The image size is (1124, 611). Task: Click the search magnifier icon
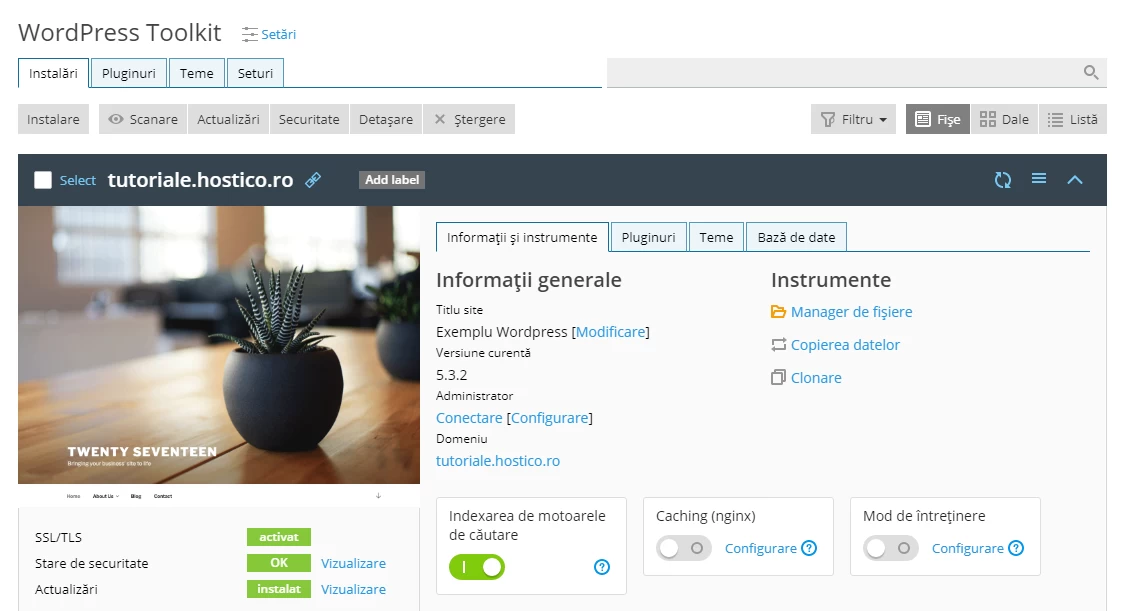1090,72
